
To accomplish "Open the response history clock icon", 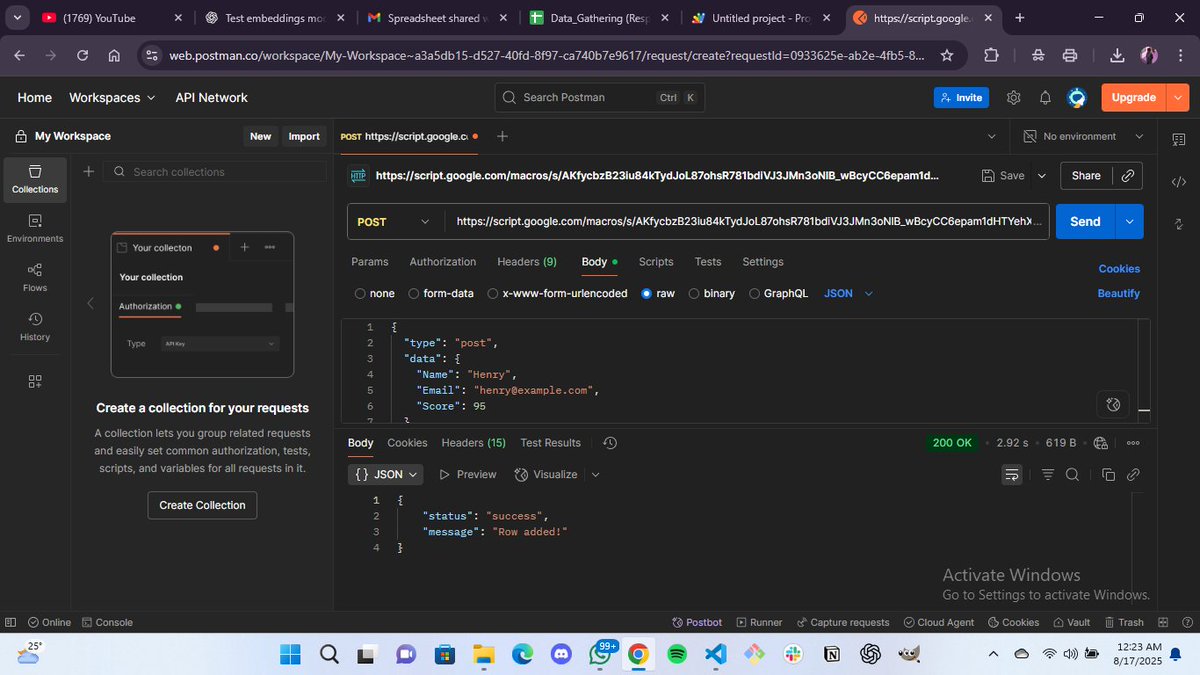I will click(611, 442).
